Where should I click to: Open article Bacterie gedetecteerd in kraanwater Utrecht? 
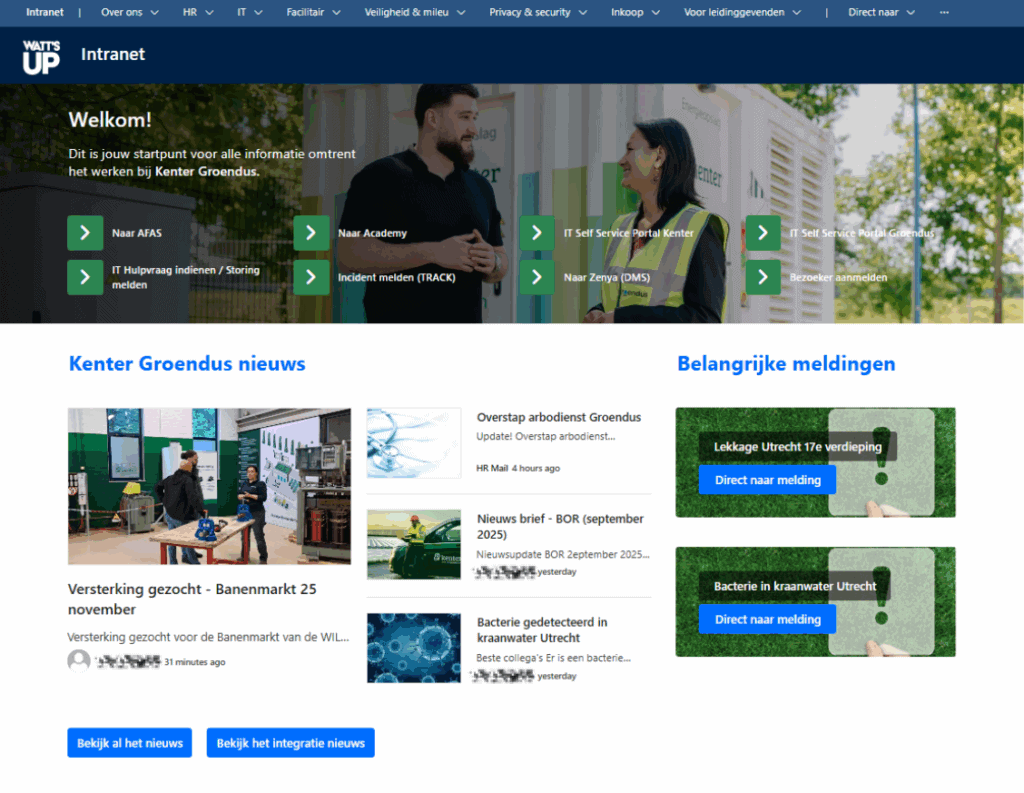(542, 630)
